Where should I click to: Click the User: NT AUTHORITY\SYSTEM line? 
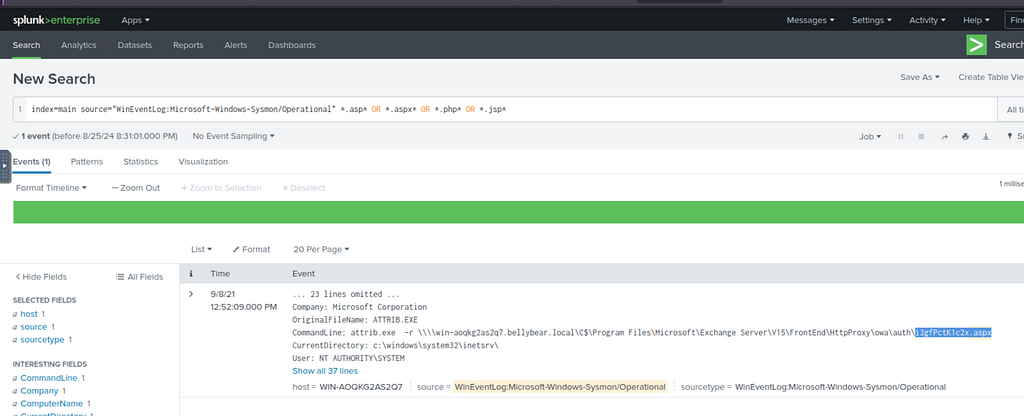349,358
